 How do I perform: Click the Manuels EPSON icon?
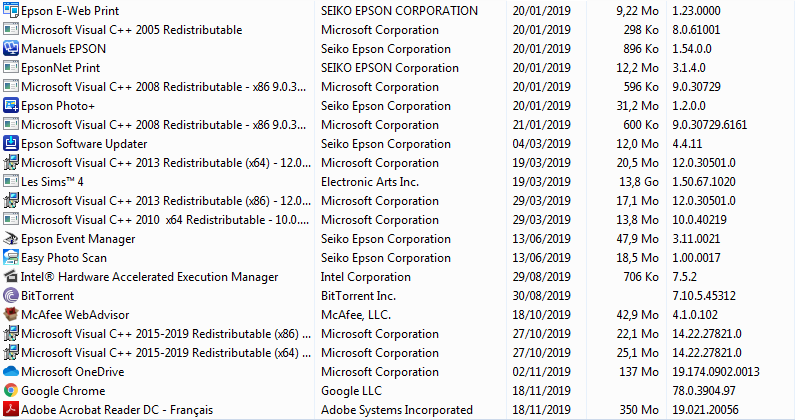coord(11,49)
